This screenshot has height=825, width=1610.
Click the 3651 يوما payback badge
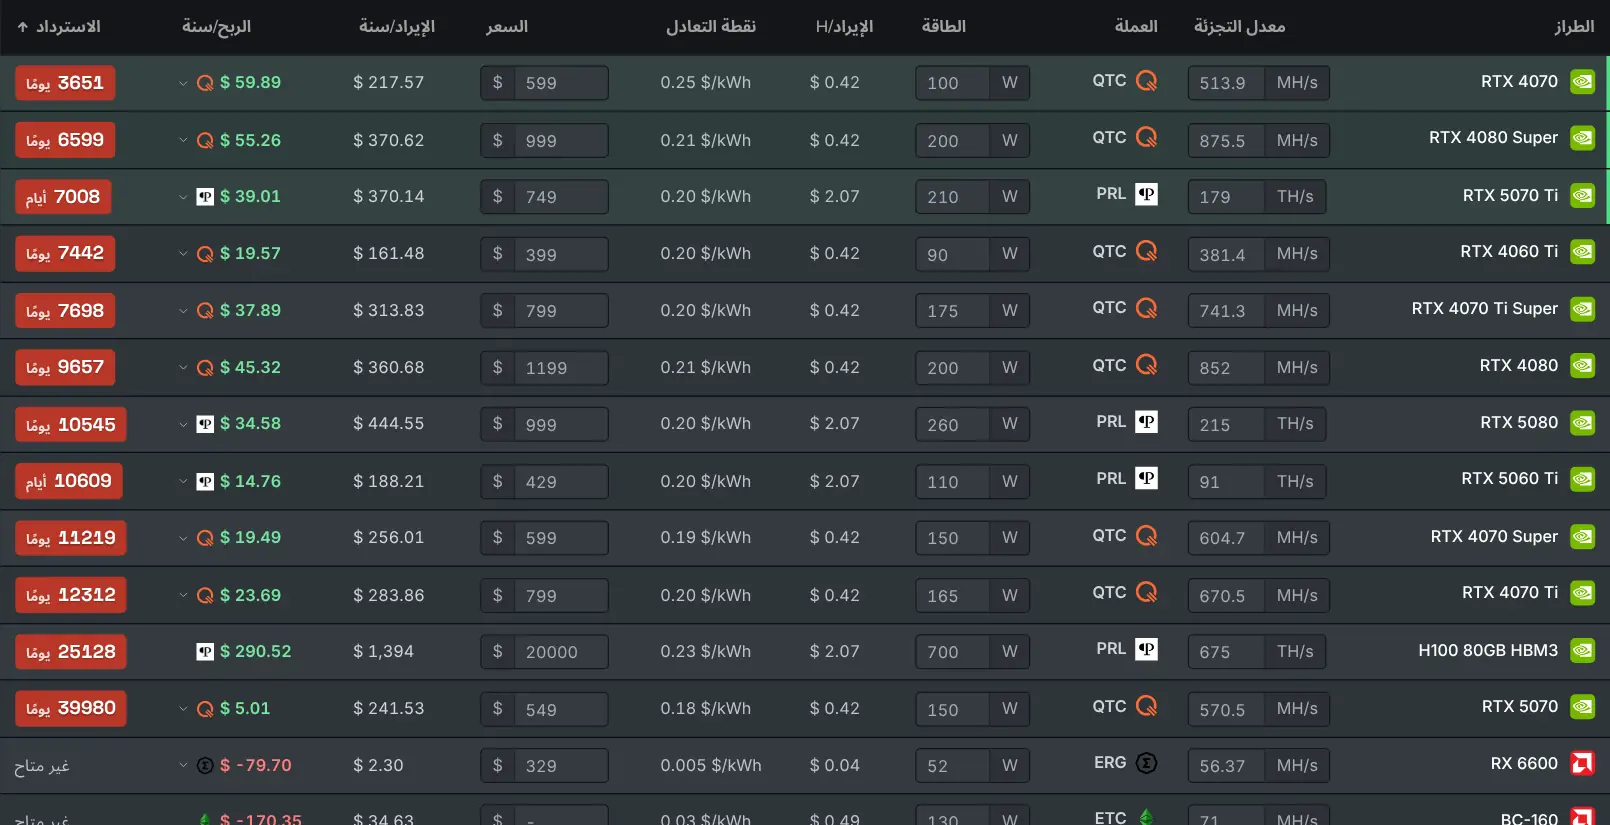[x=65, y=83]
